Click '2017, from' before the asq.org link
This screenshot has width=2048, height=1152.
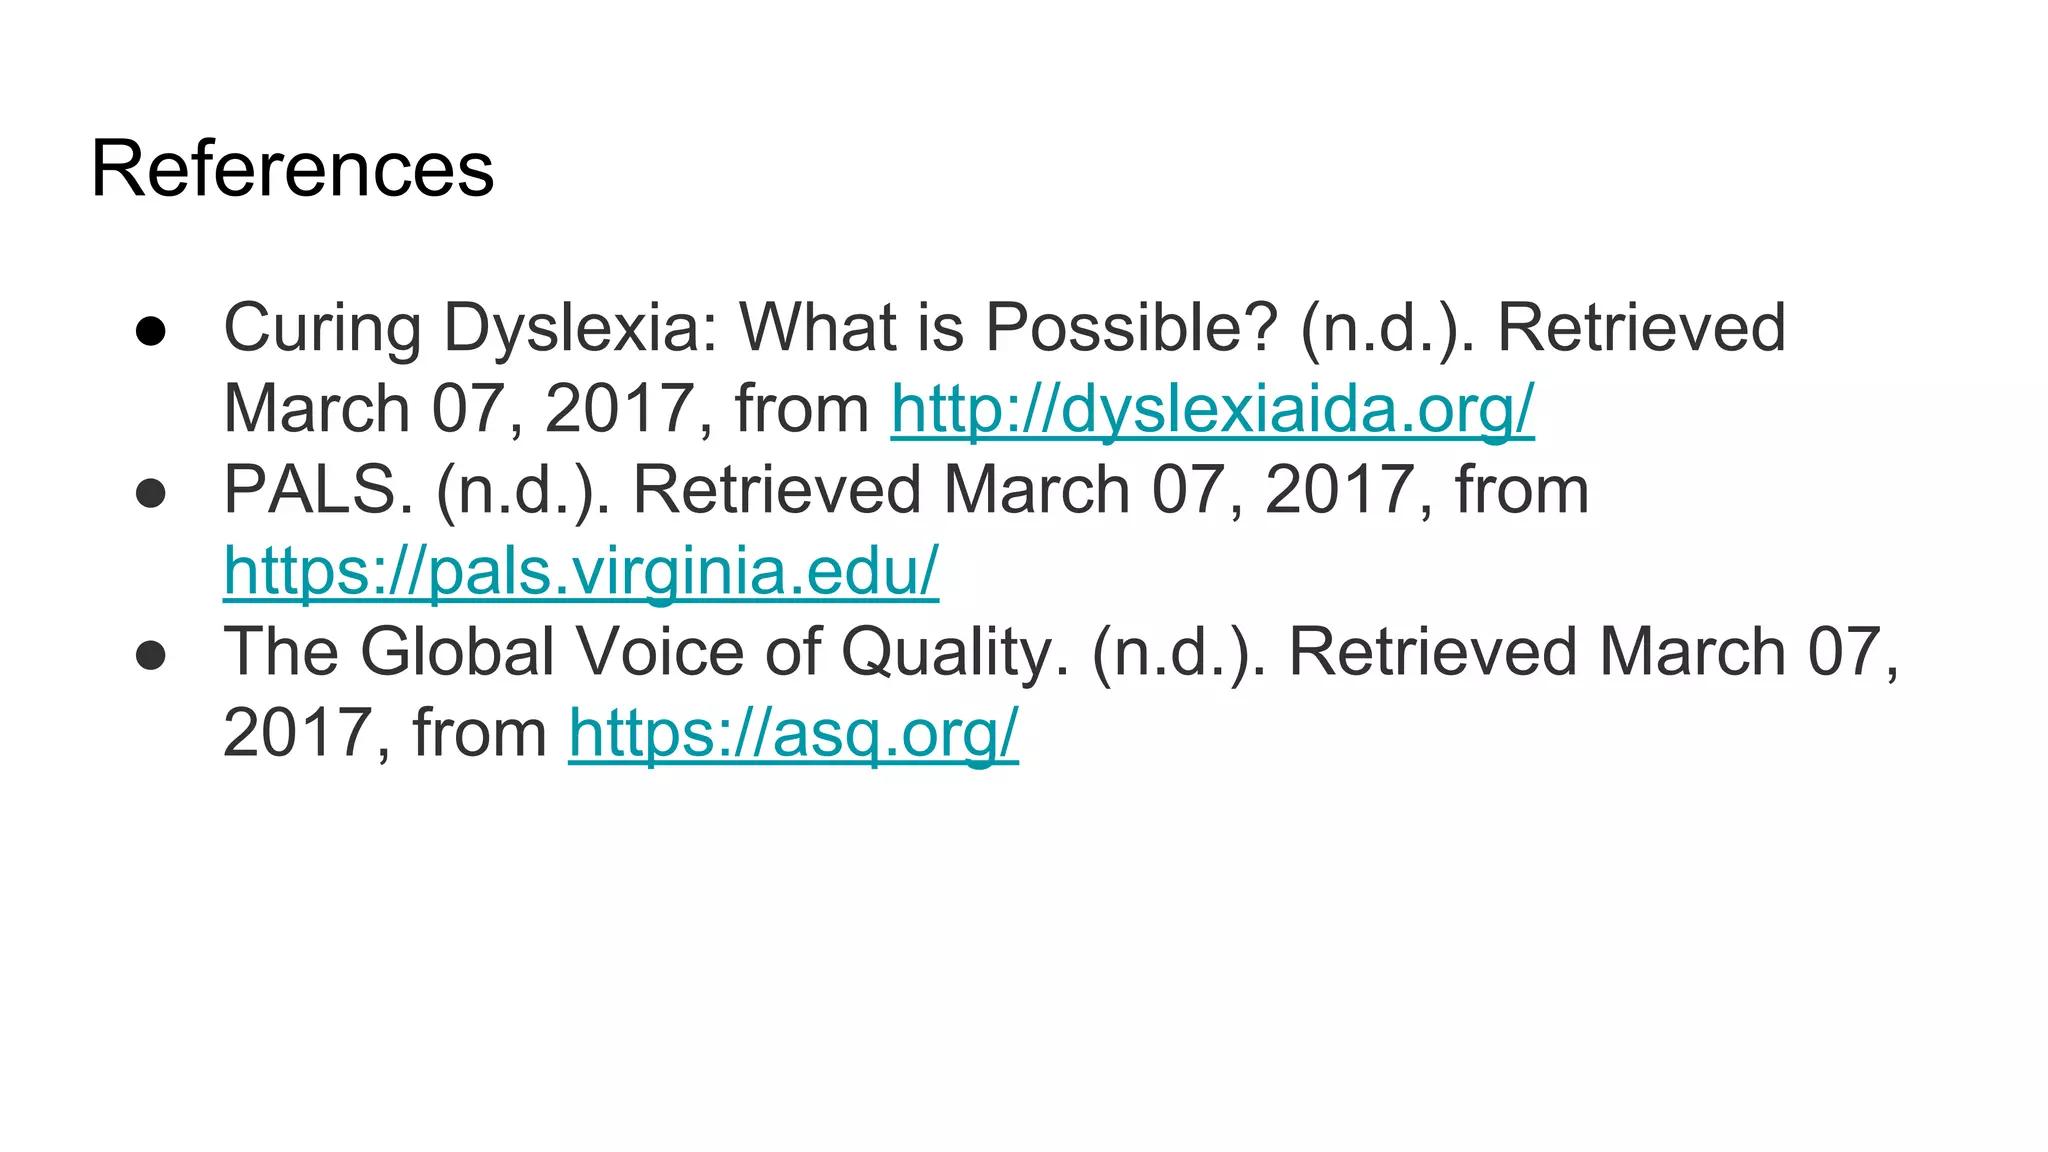coord(385,734)
